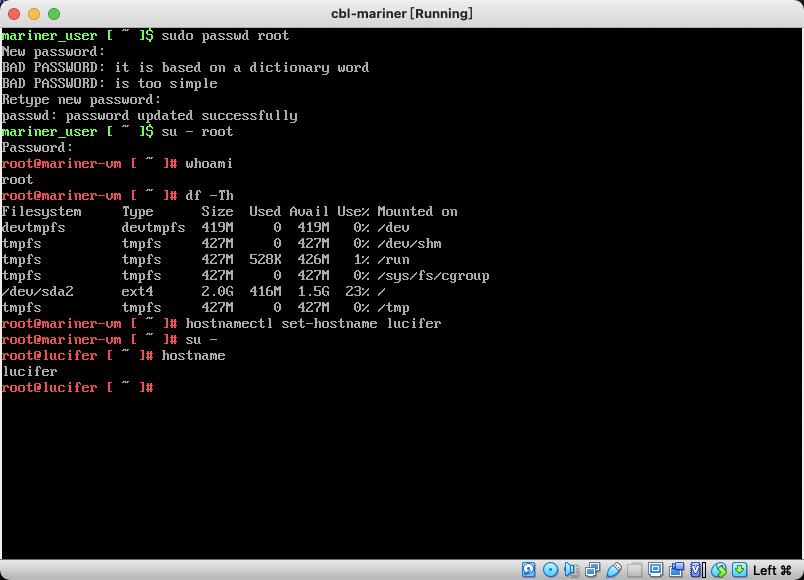Click the '2.0G' size value

pos(217,291)
